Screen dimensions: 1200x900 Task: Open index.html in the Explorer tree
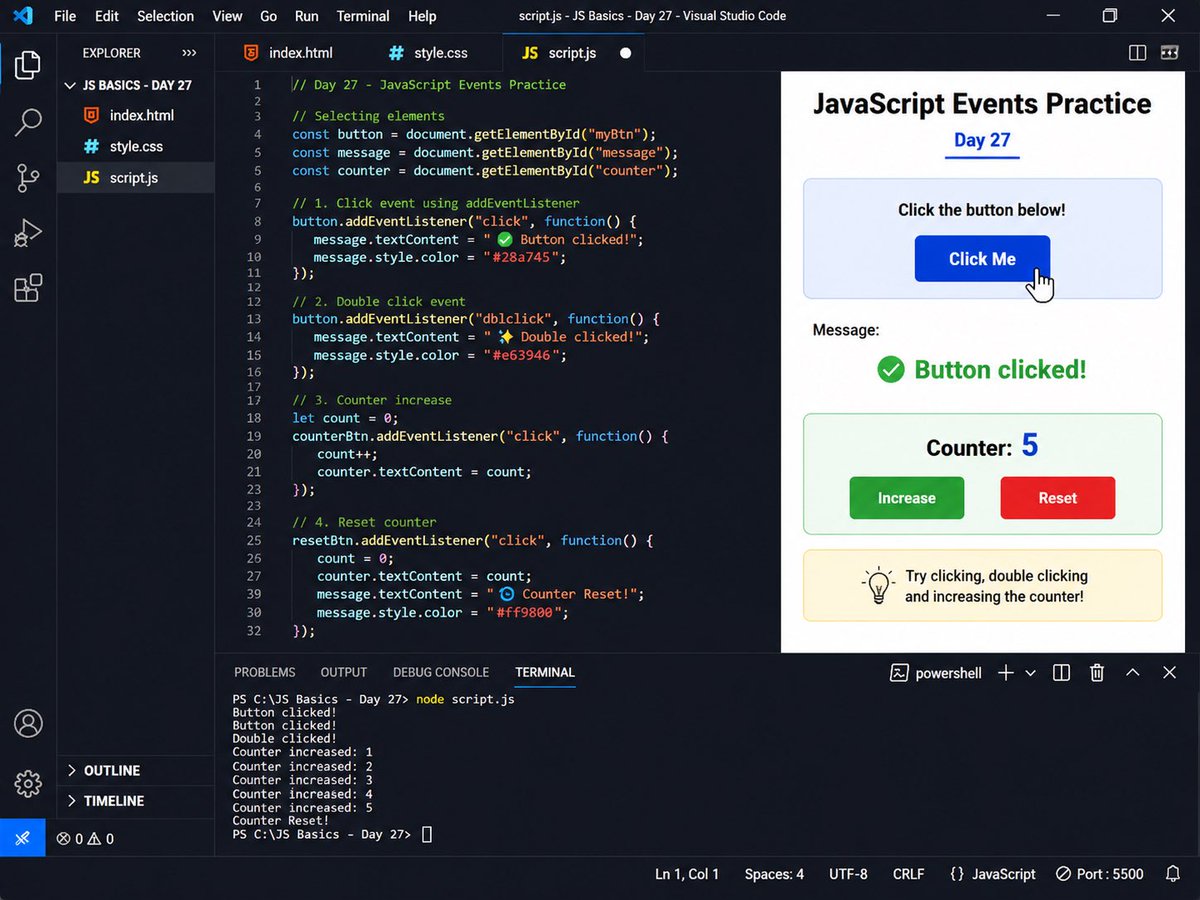[136, 116]
